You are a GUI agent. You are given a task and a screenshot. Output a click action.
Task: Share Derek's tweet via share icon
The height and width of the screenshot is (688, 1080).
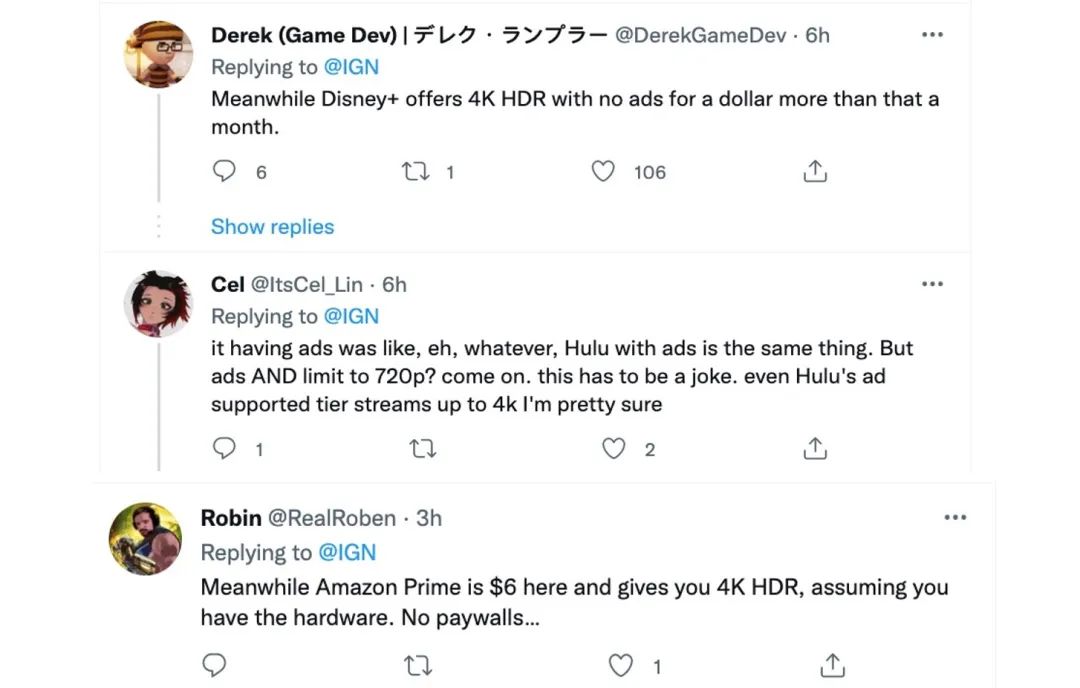click(x=815, y=172)
